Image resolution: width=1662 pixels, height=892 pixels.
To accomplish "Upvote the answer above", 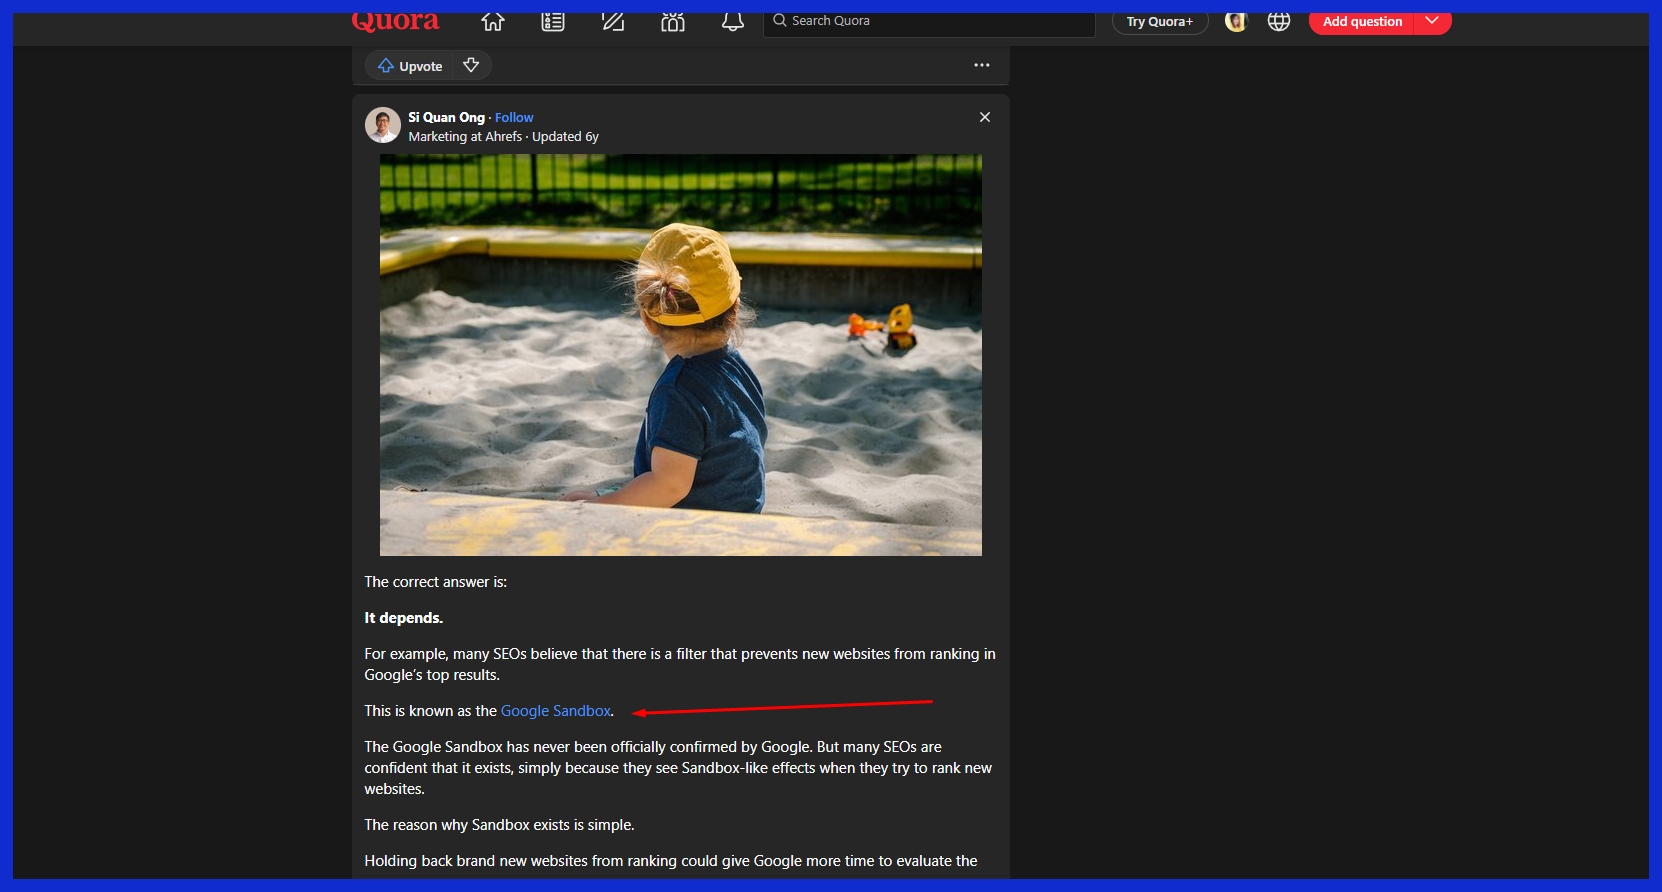I will point(410,66).
